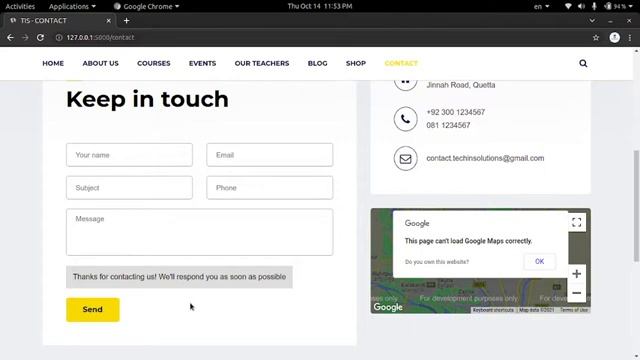This screenshot has width=640, height=360.
Task: Reload the contact page
Action: click(x=40, y=38)
